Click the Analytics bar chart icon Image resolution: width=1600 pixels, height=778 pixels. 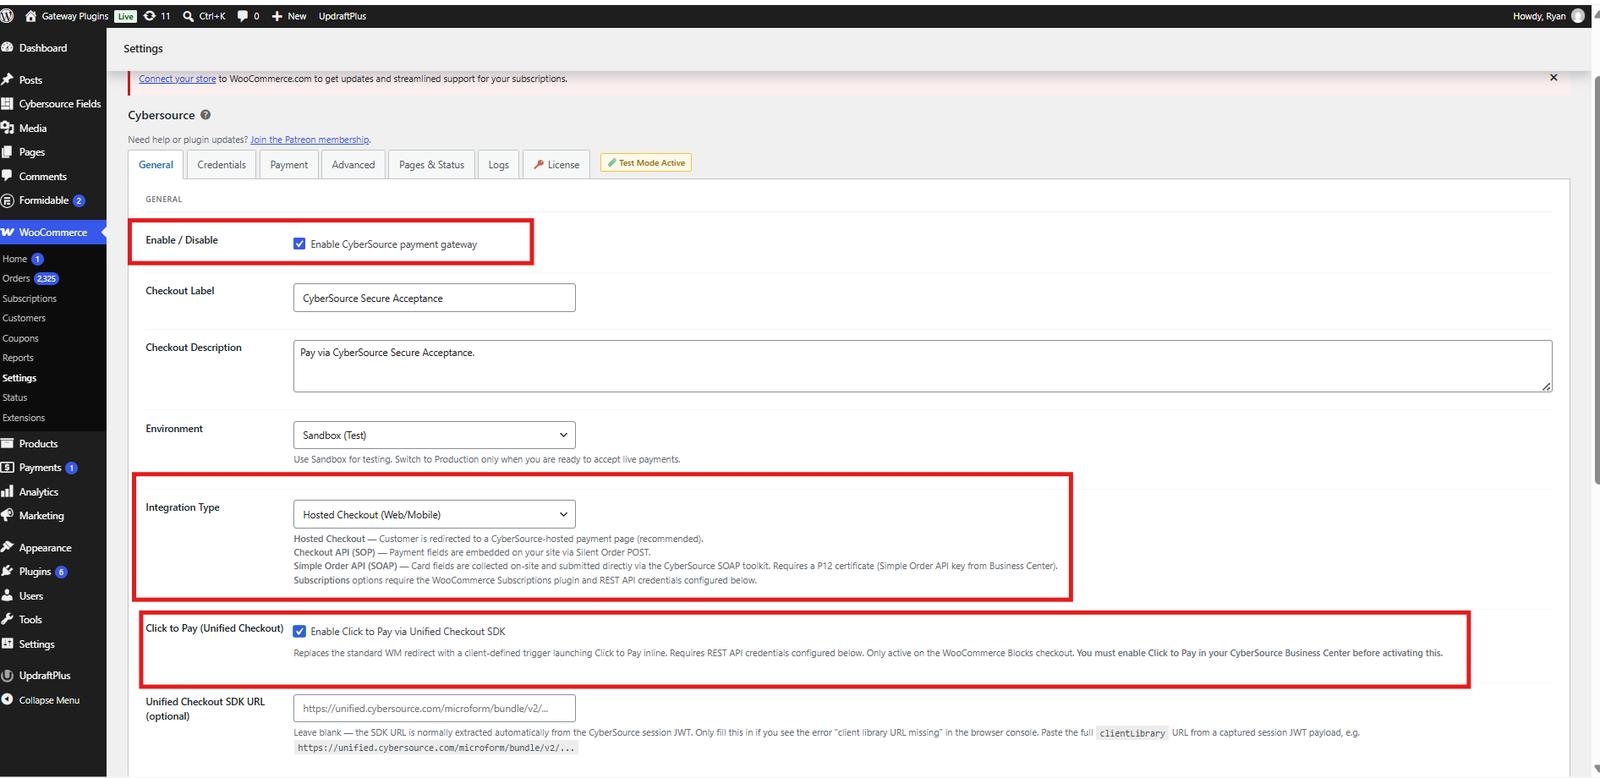click(7, 492)
